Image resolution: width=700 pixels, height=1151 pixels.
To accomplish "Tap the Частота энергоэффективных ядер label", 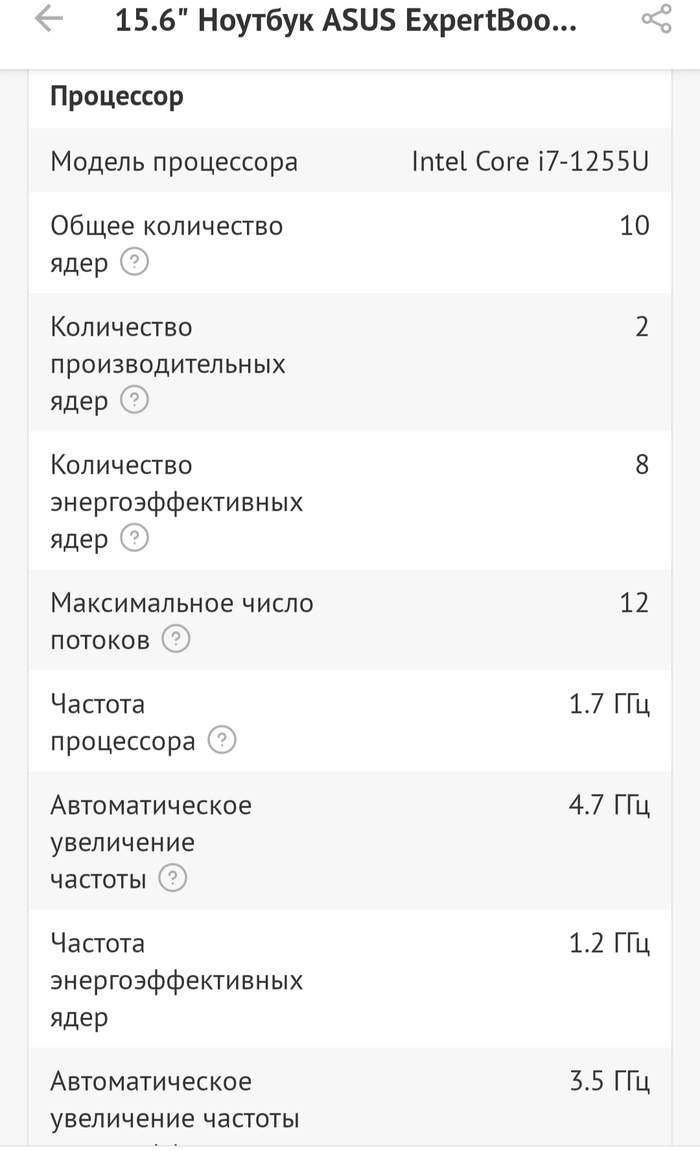I will coord(176,980).
